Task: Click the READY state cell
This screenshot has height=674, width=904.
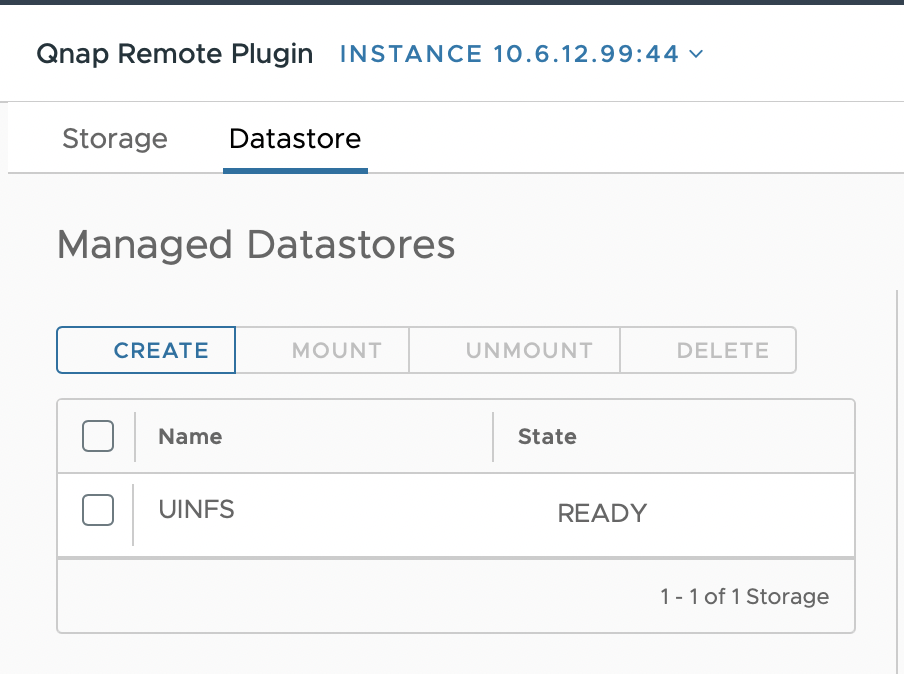Action: 602,513
